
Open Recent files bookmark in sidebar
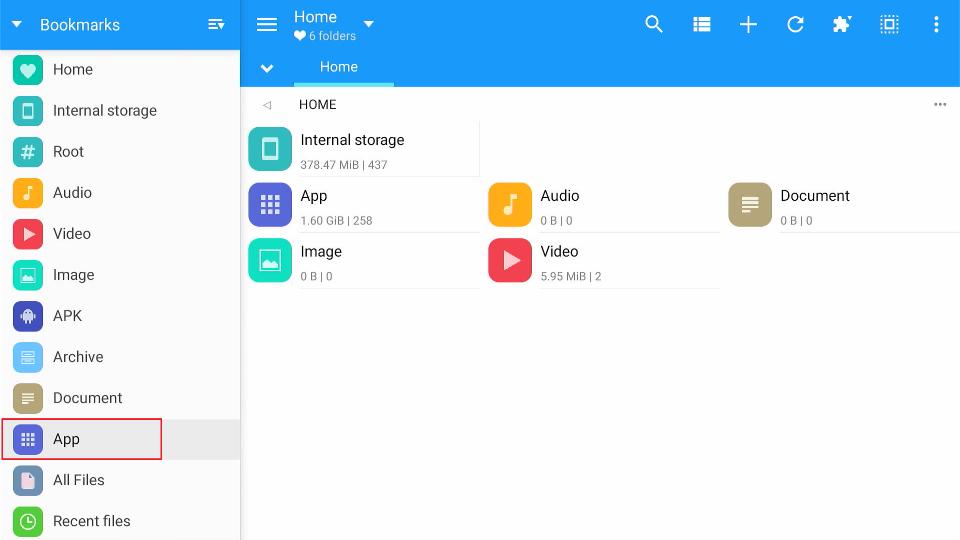[120, 521]
